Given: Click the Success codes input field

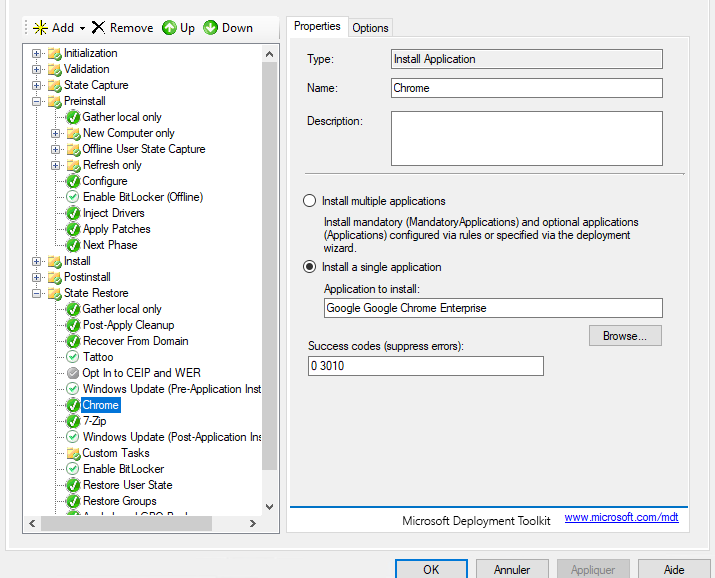Looking at the screenshot, I should tap(425, 366).
